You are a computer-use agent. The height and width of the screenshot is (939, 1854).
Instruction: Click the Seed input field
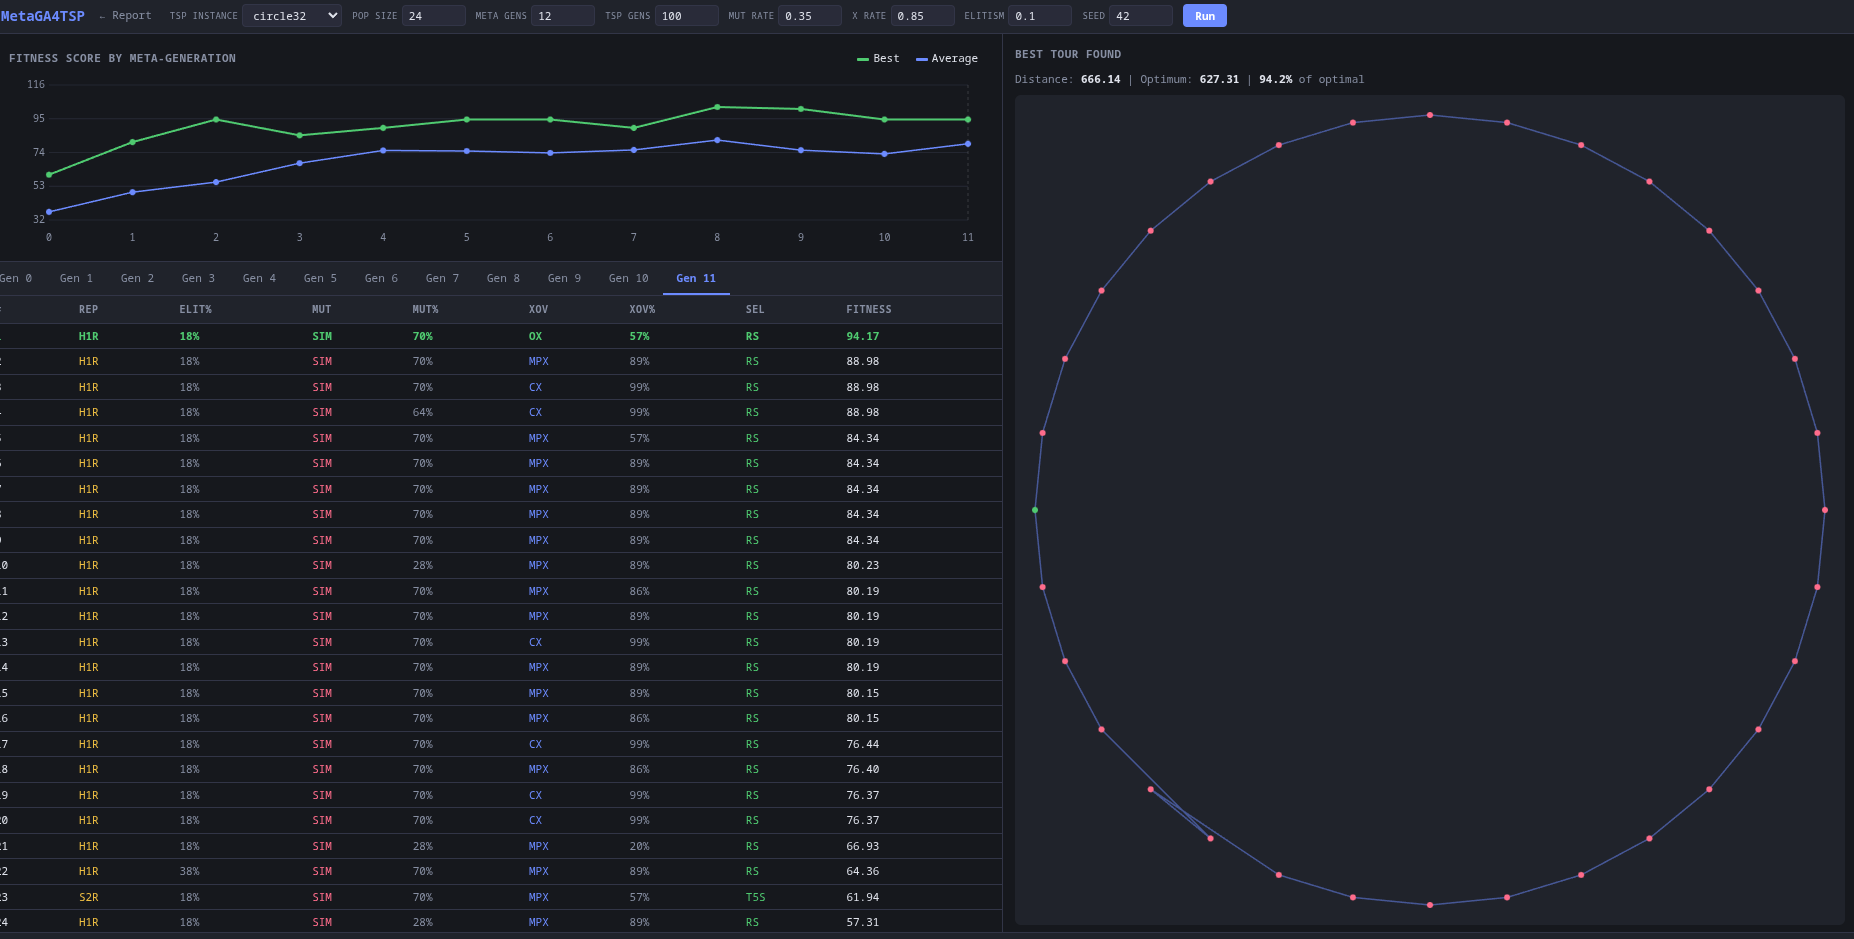[1139, 16]
